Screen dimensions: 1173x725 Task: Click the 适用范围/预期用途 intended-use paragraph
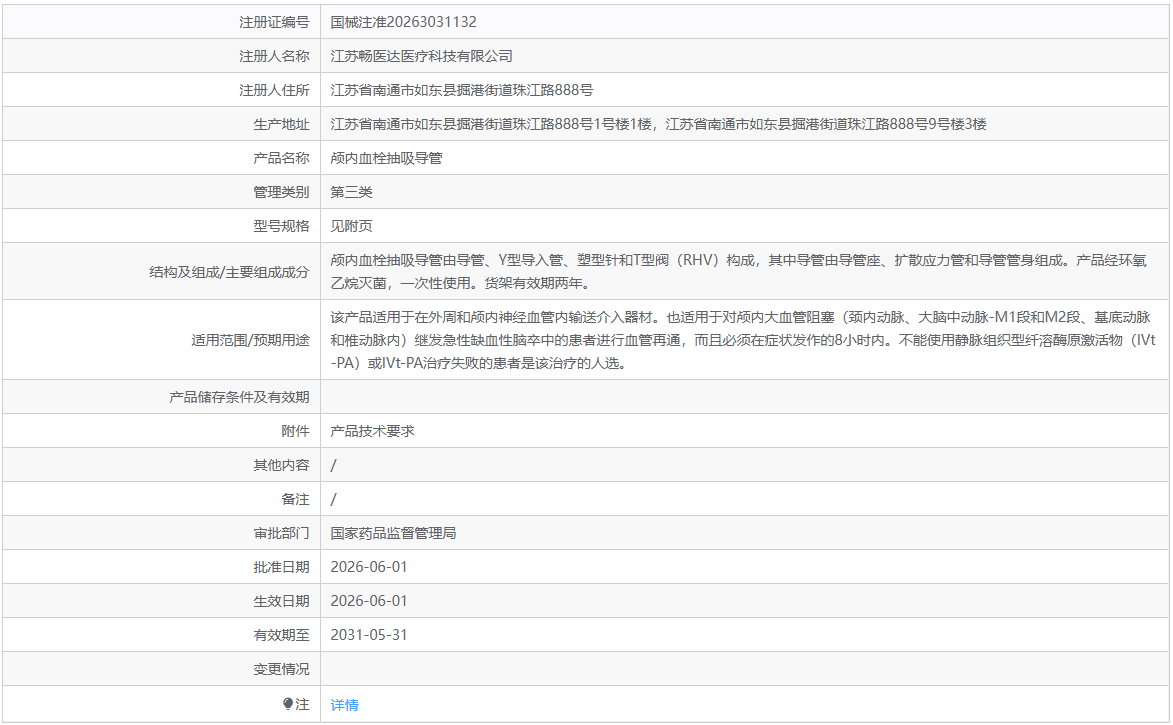coord(743,340)
